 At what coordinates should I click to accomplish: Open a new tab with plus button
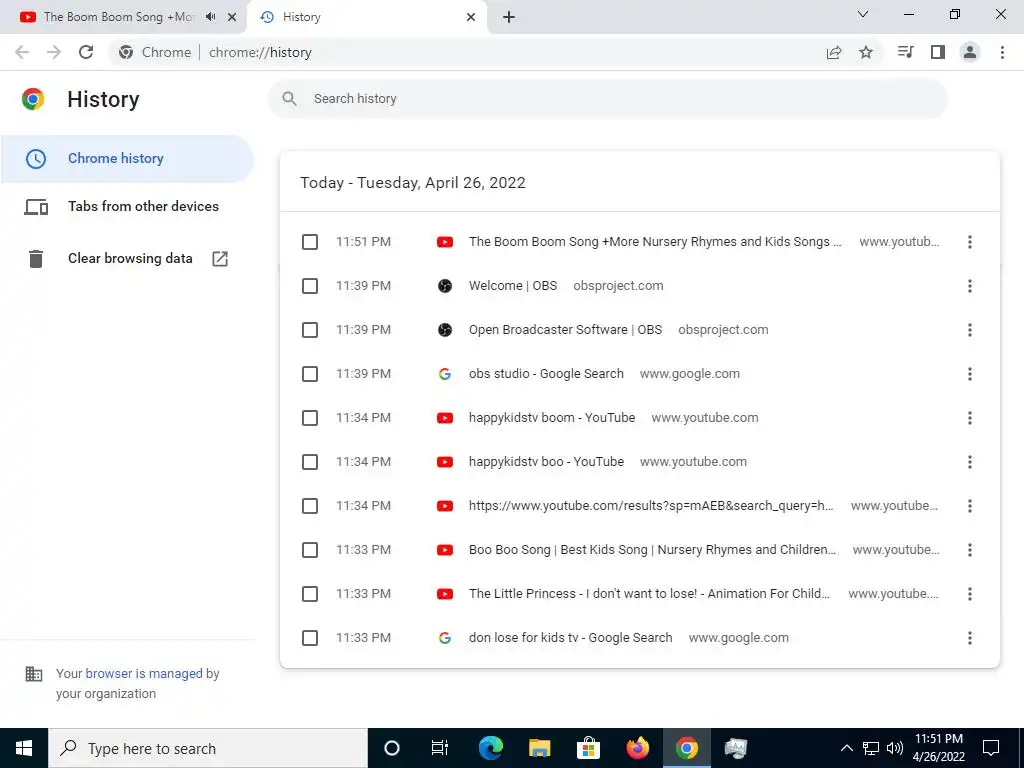pos(509,17)
